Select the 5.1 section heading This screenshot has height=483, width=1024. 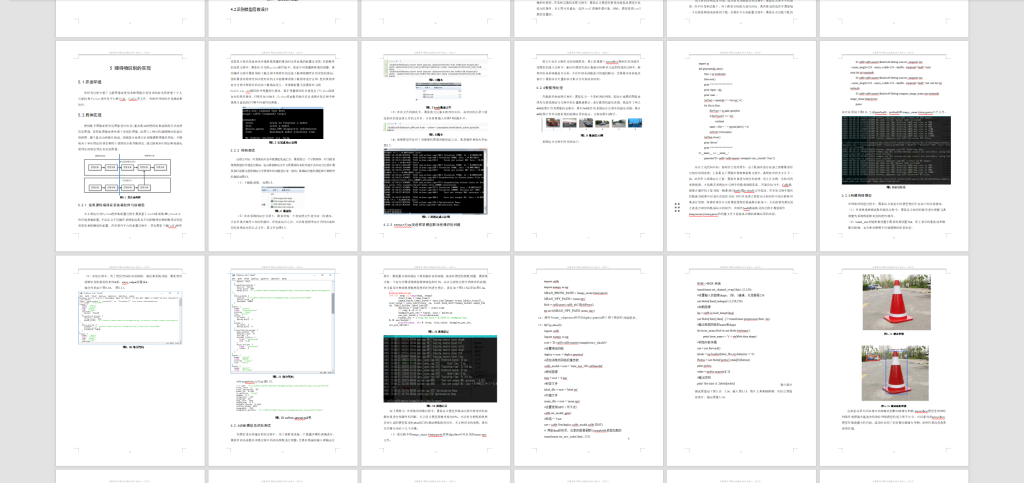point(86,81)
